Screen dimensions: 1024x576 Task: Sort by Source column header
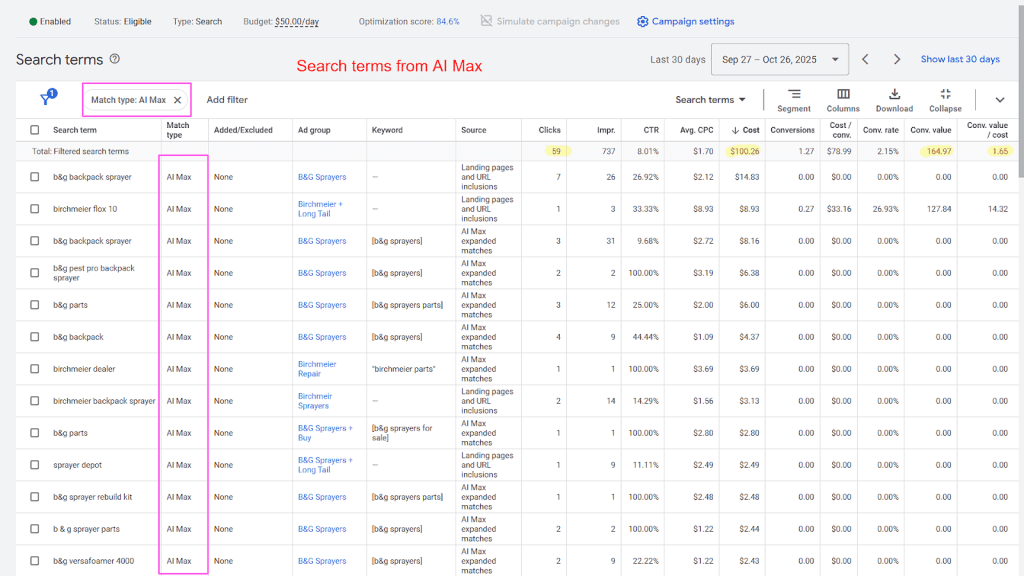pos(473,130)
